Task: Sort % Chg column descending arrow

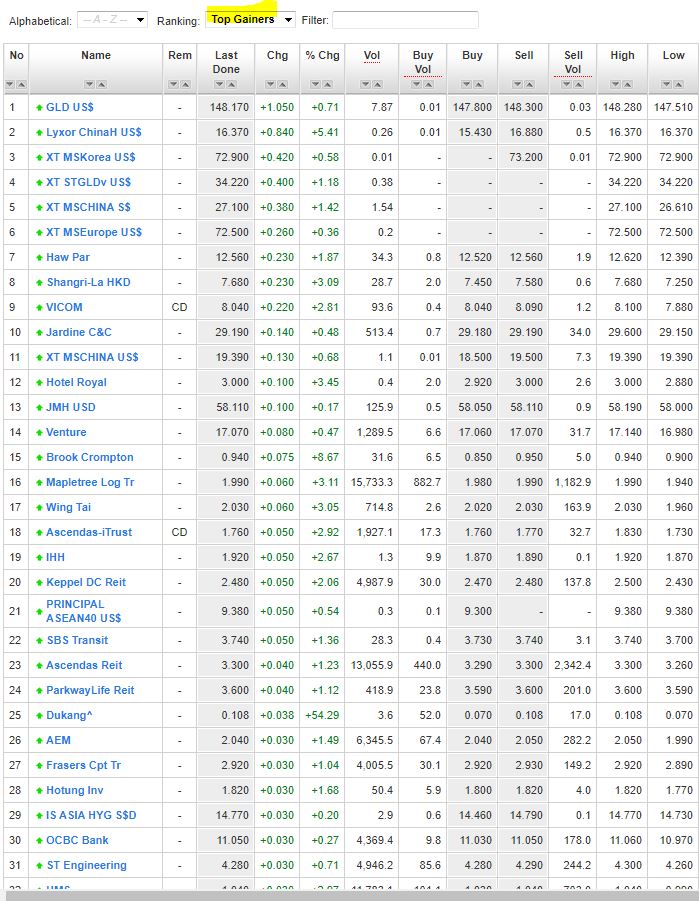Action: point(316,84)
